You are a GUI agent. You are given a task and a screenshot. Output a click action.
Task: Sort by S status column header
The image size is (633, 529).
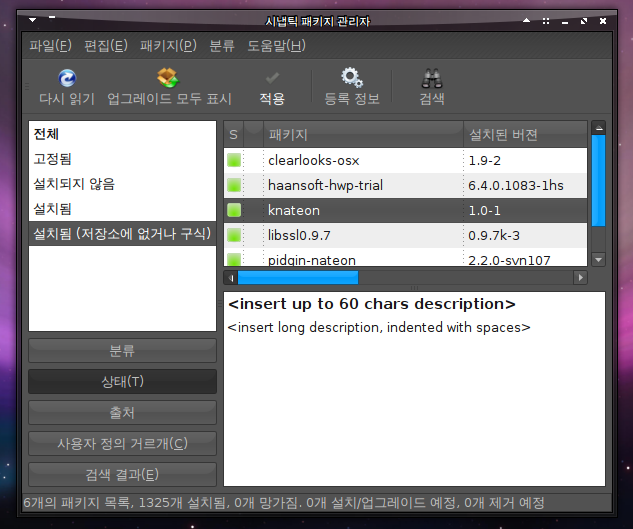(x=233, y=134)
